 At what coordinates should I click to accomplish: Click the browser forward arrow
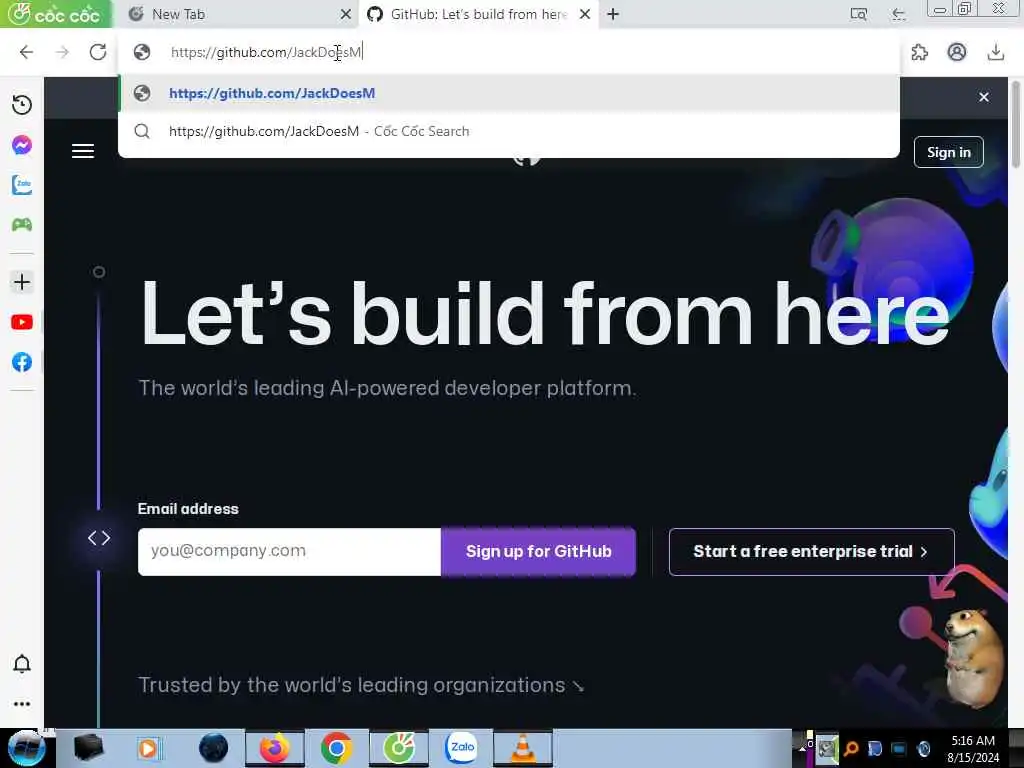pyautogui.click(x=62, y=52)
